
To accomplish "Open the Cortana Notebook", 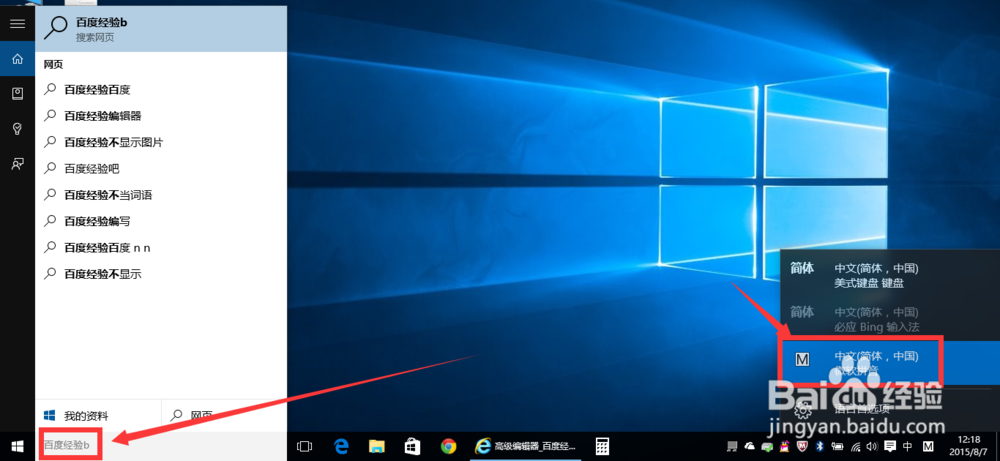I will [x=17, y=94].
